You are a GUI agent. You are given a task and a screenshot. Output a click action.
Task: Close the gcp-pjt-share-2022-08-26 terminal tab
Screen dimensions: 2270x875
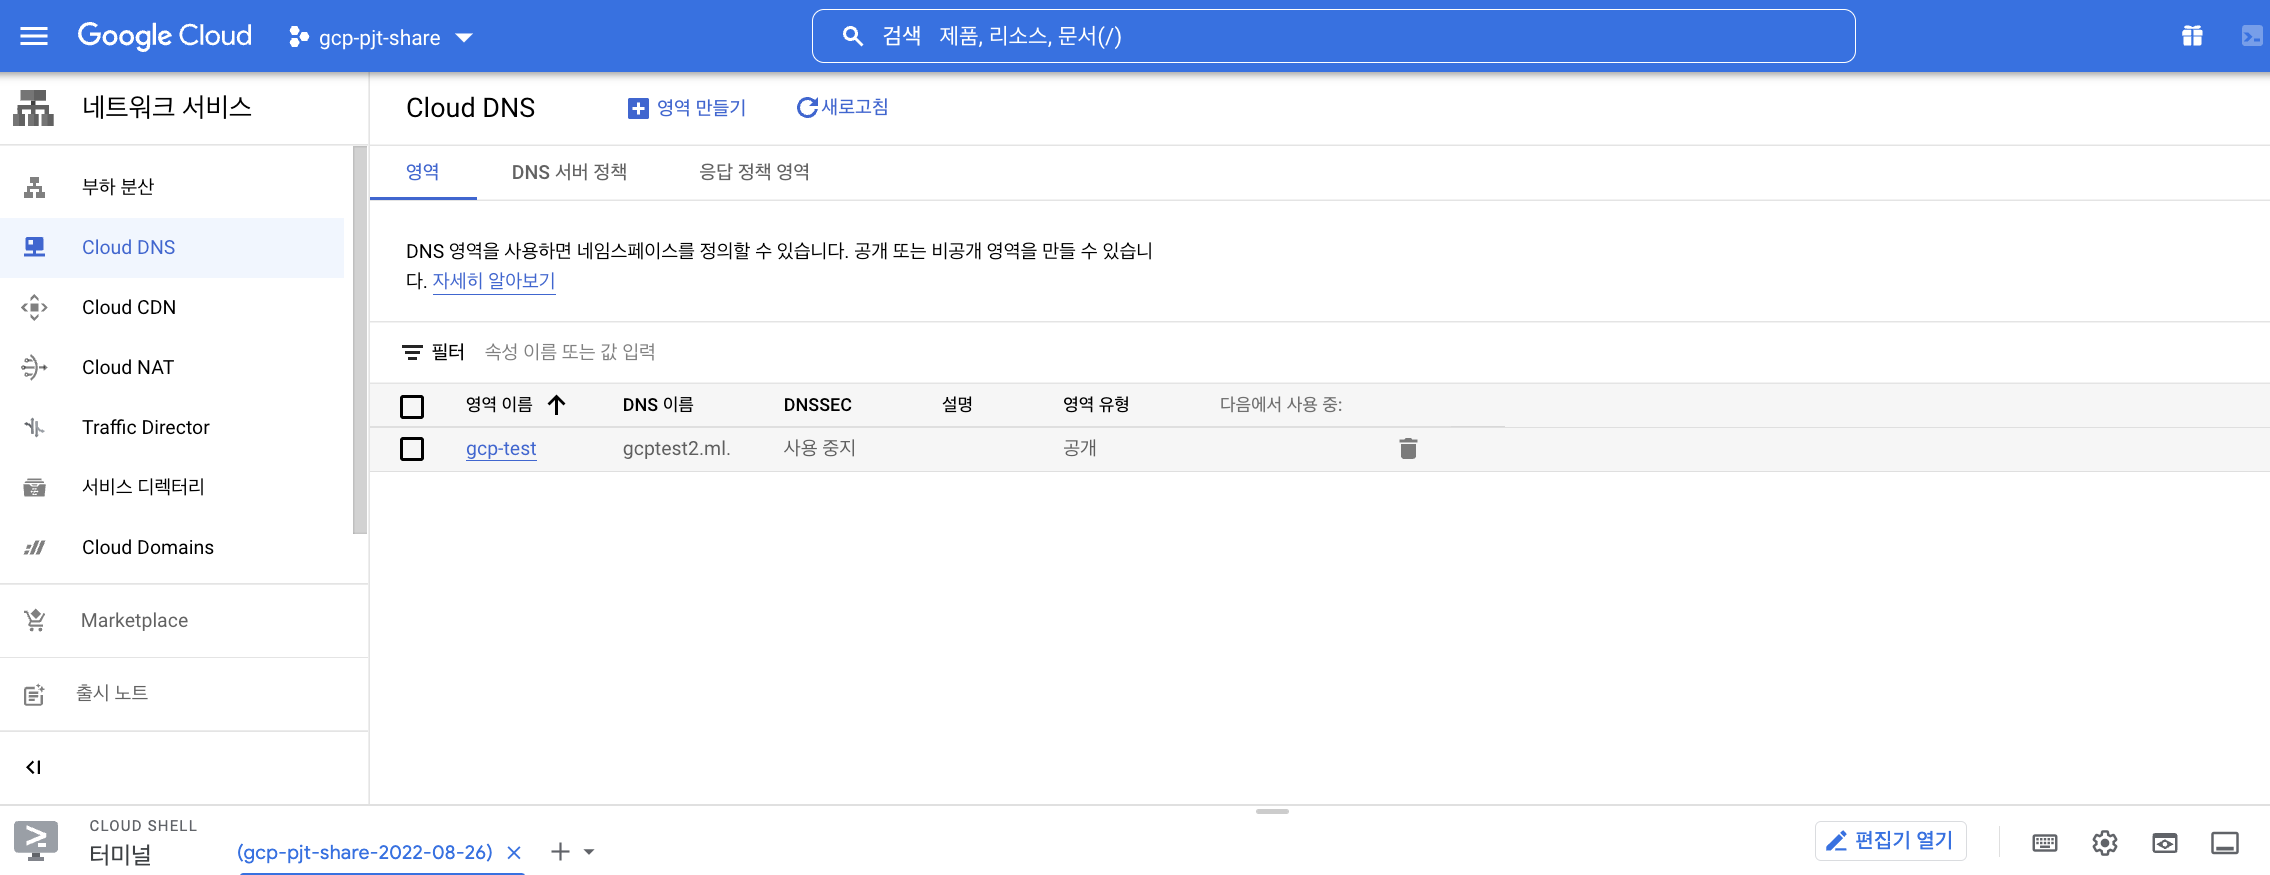[514, 852]
